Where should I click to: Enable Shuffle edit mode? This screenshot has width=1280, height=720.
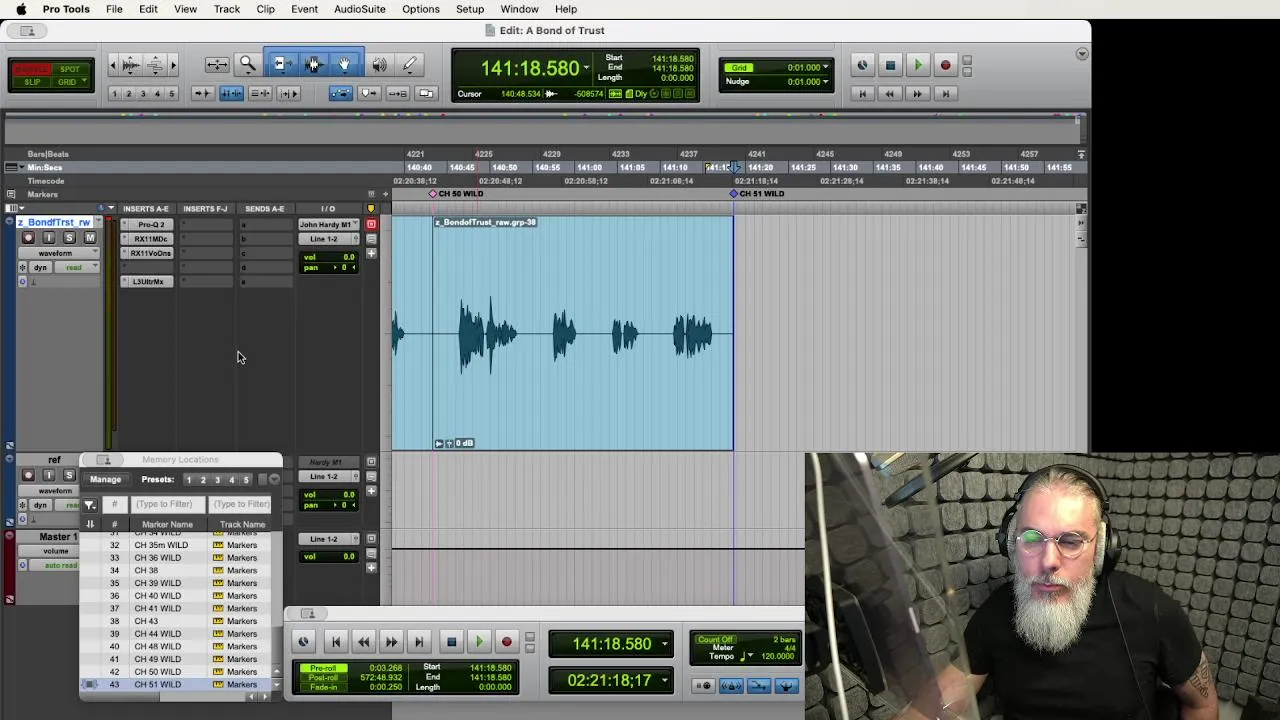pyautogui.click(x=33, y=69)
